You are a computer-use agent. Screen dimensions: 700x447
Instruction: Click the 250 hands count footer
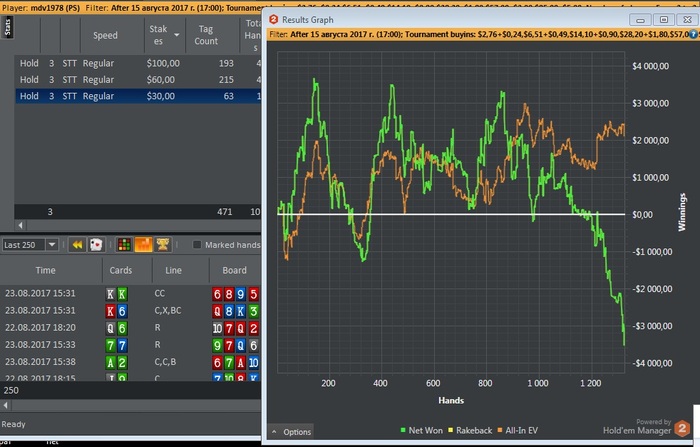[11, 390]
